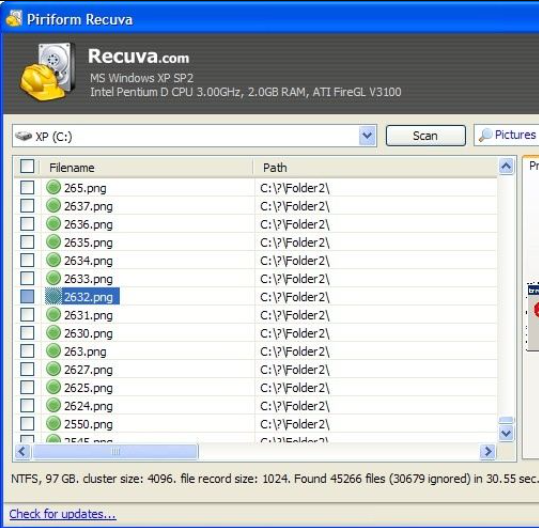Click the green status icon for 263.png
The image size is (539, 528).
pyautogui.click(x=53, y=351)
